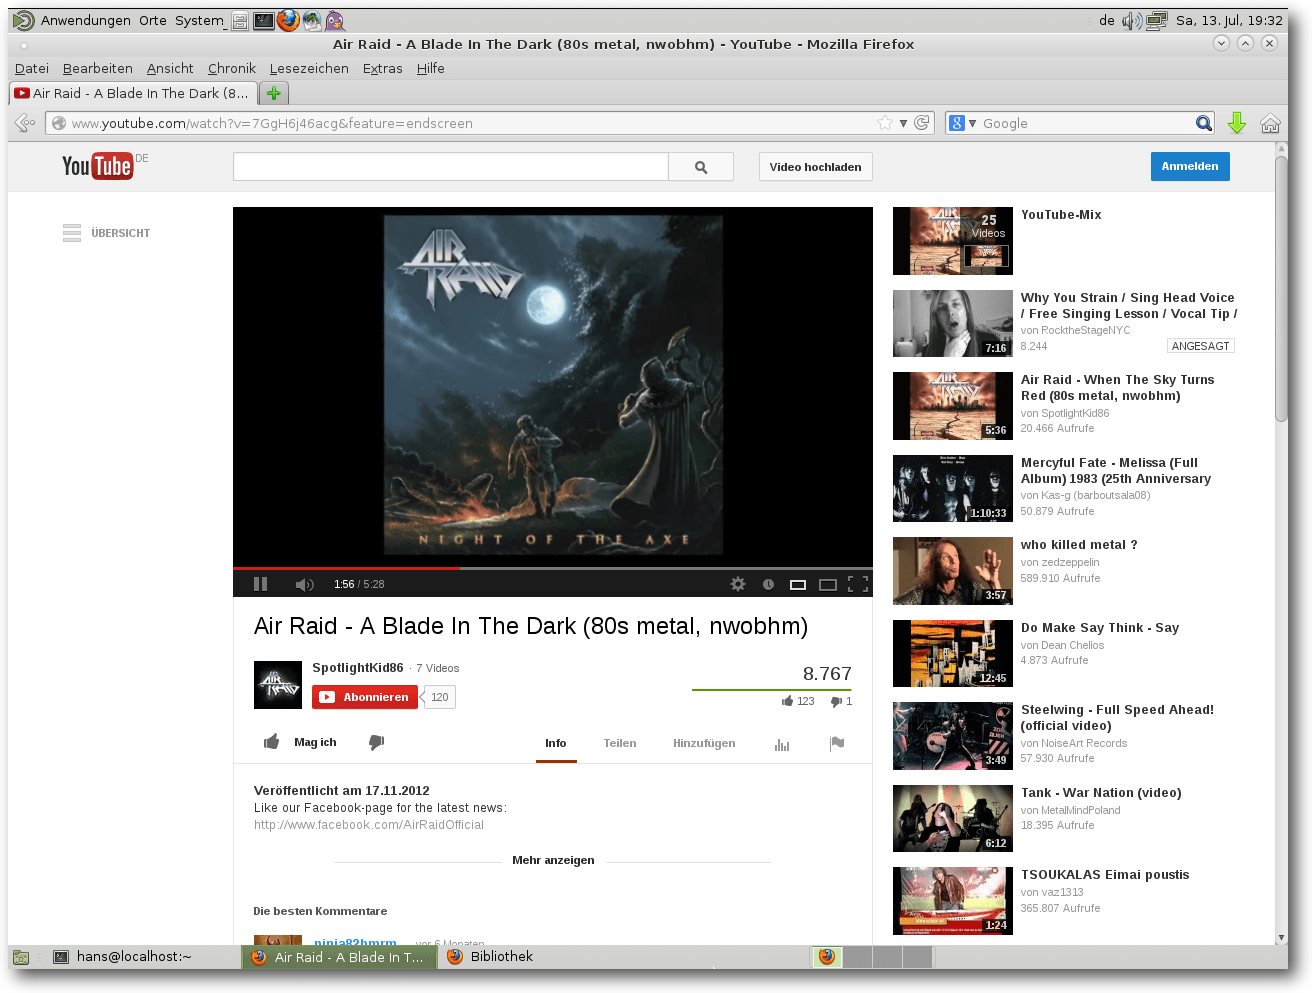Screen dimensions: 1312x993
Task: Open the system volume control icon
Action: (x=1132, y=20)
